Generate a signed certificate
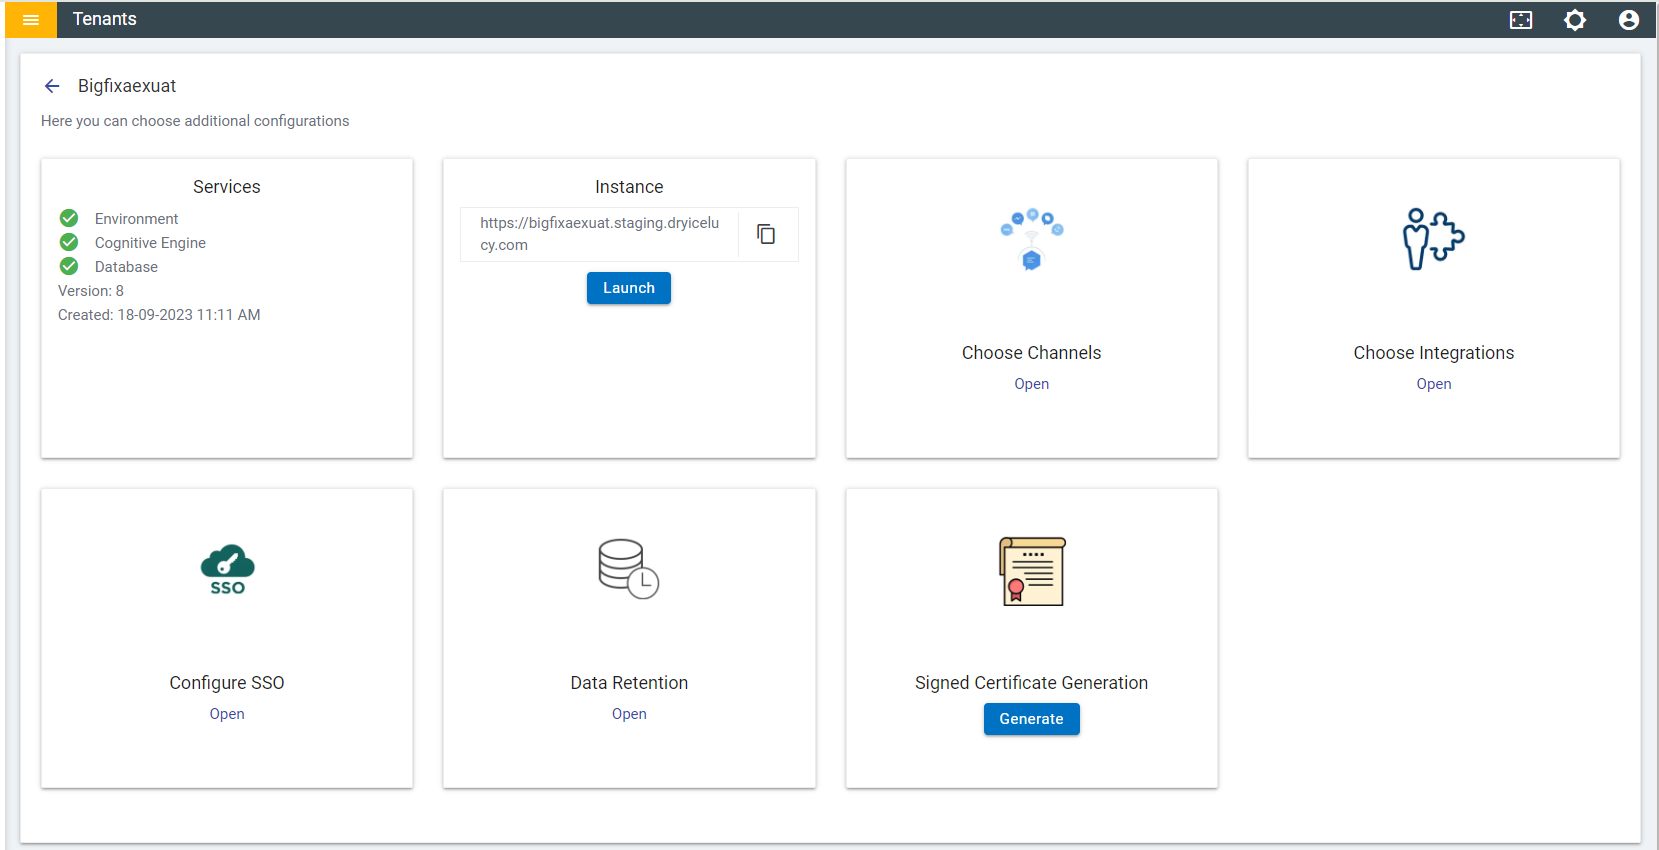 1032,719
